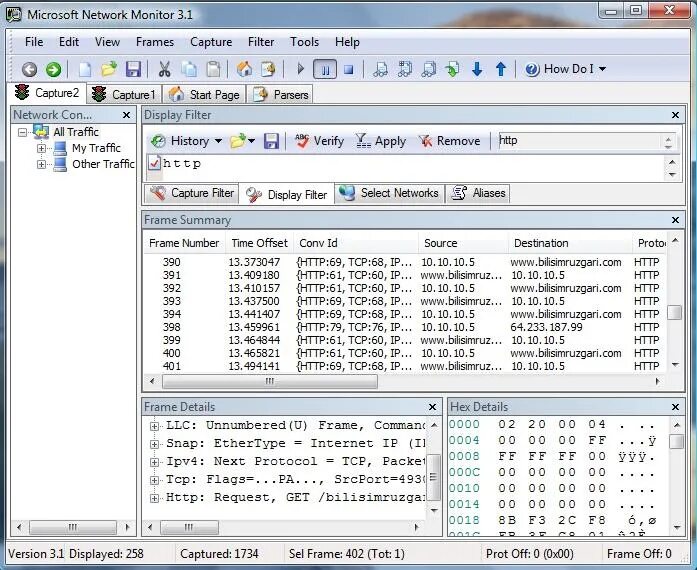Image resolution: width=697 pixels, height=570 pixels.
Task: Open the Frames menu
Action: [155, 42]
